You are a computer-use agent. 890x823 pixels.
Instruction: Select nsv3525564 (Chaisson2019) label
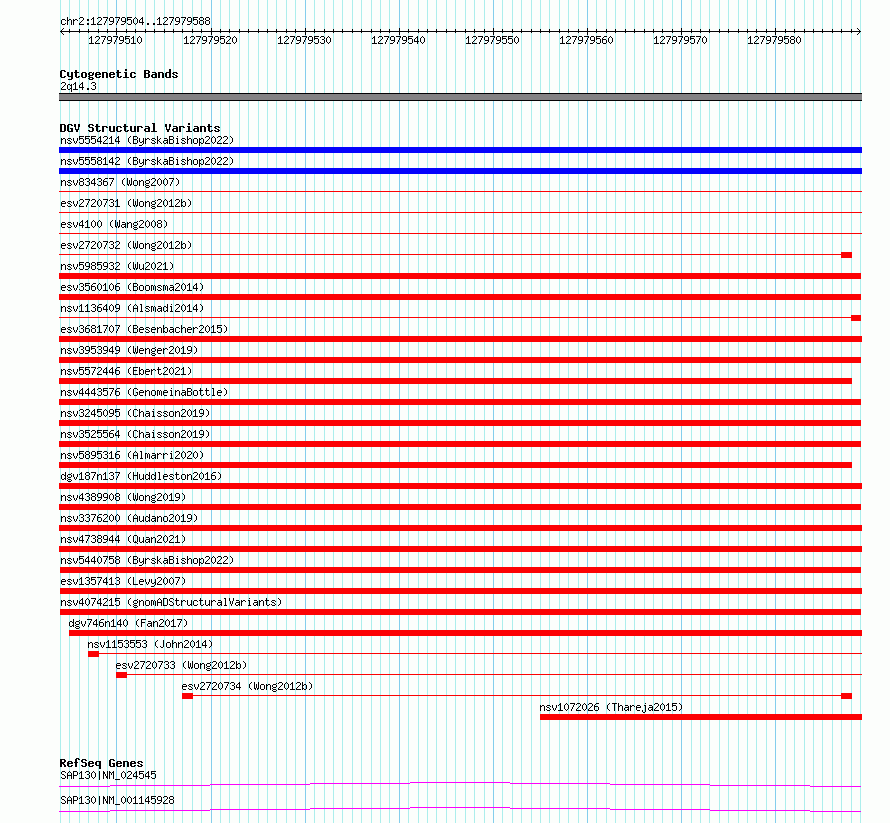point(135,434)
